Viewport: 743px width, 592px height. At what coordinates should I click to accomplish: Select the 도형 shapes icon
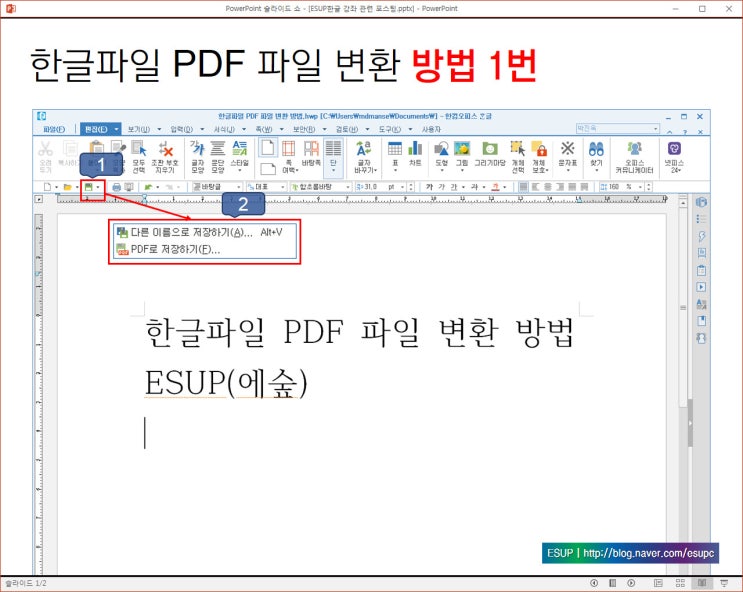point(441,154)
